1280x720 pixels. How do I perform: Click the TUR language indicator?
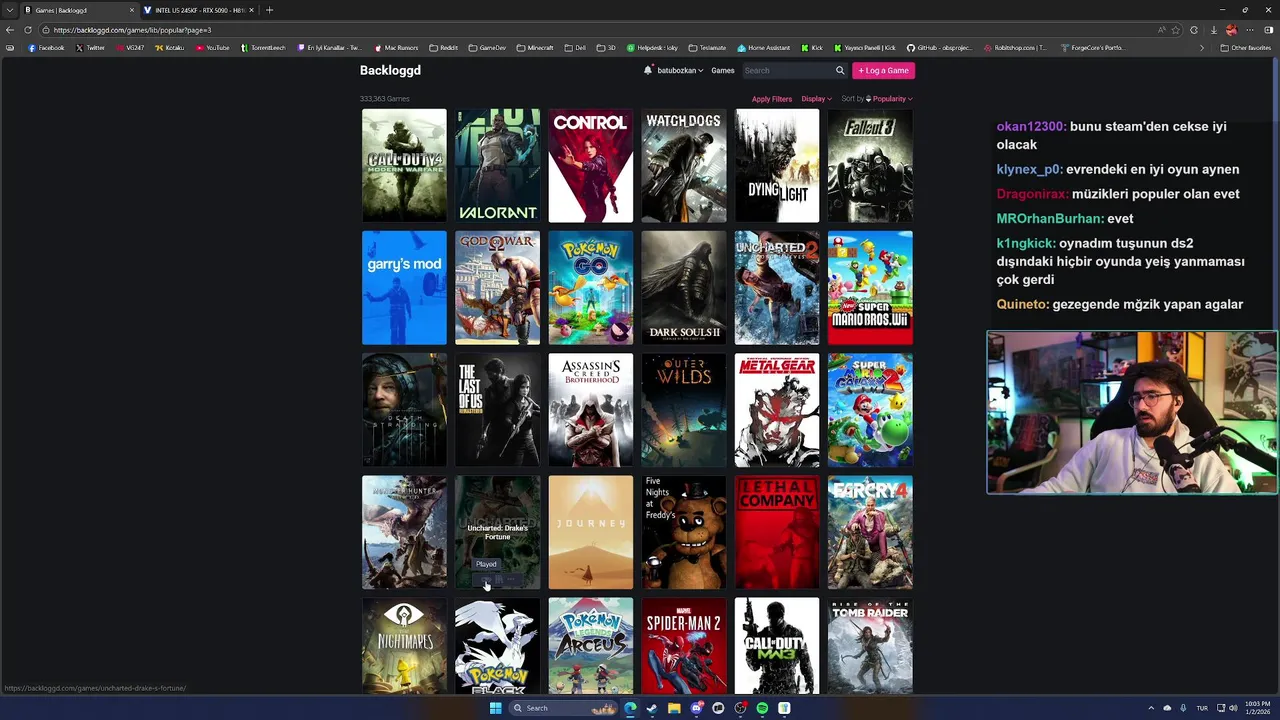1203,708
